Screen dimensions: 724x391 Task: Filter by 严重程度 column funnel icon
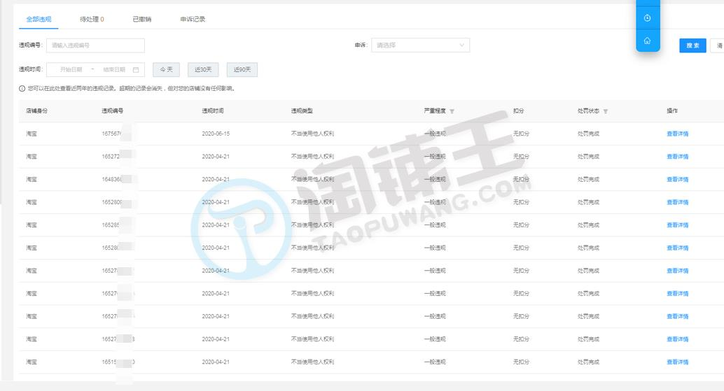452,111
